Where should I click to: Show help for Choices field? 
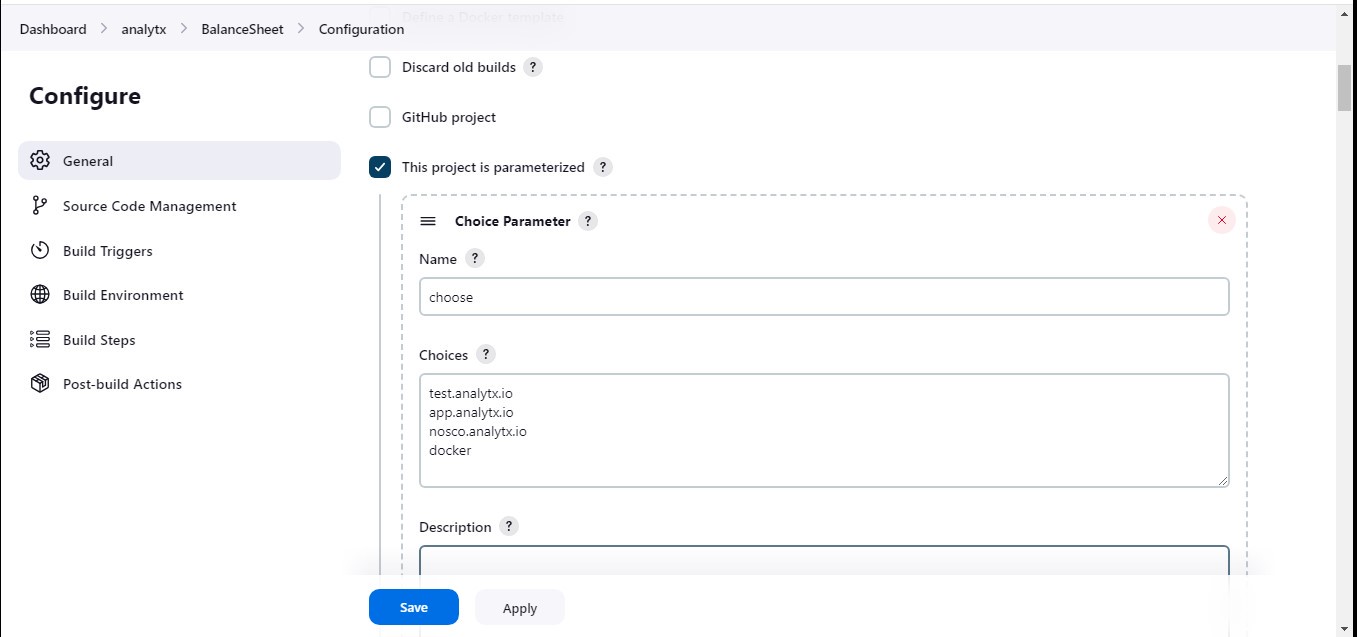[x=485, y=355]
